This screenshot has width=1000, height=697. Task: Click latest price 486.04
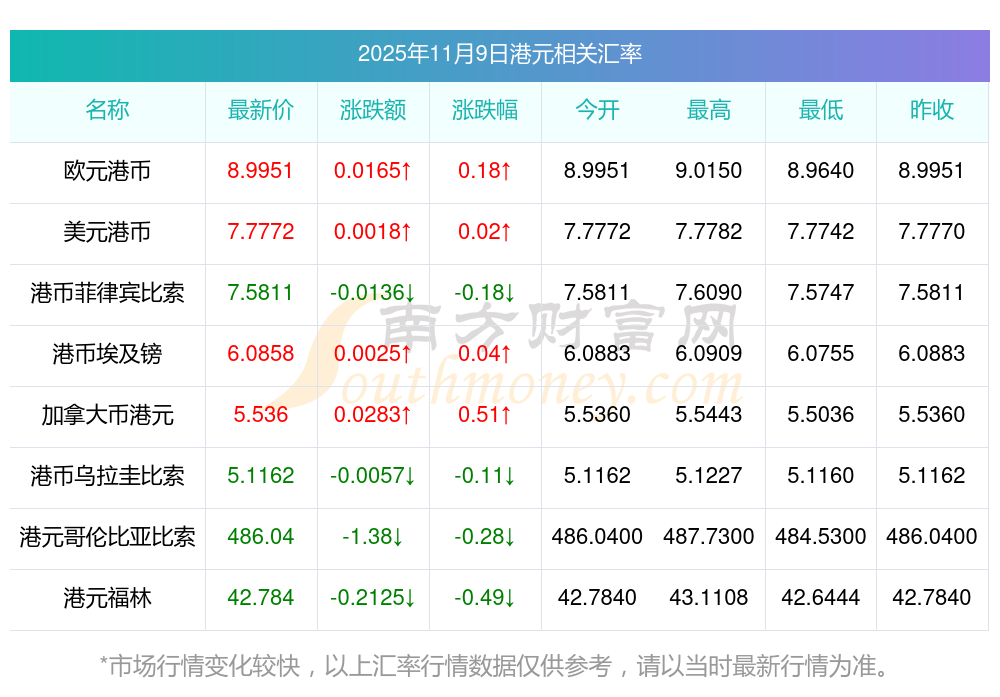pos(260,537)
